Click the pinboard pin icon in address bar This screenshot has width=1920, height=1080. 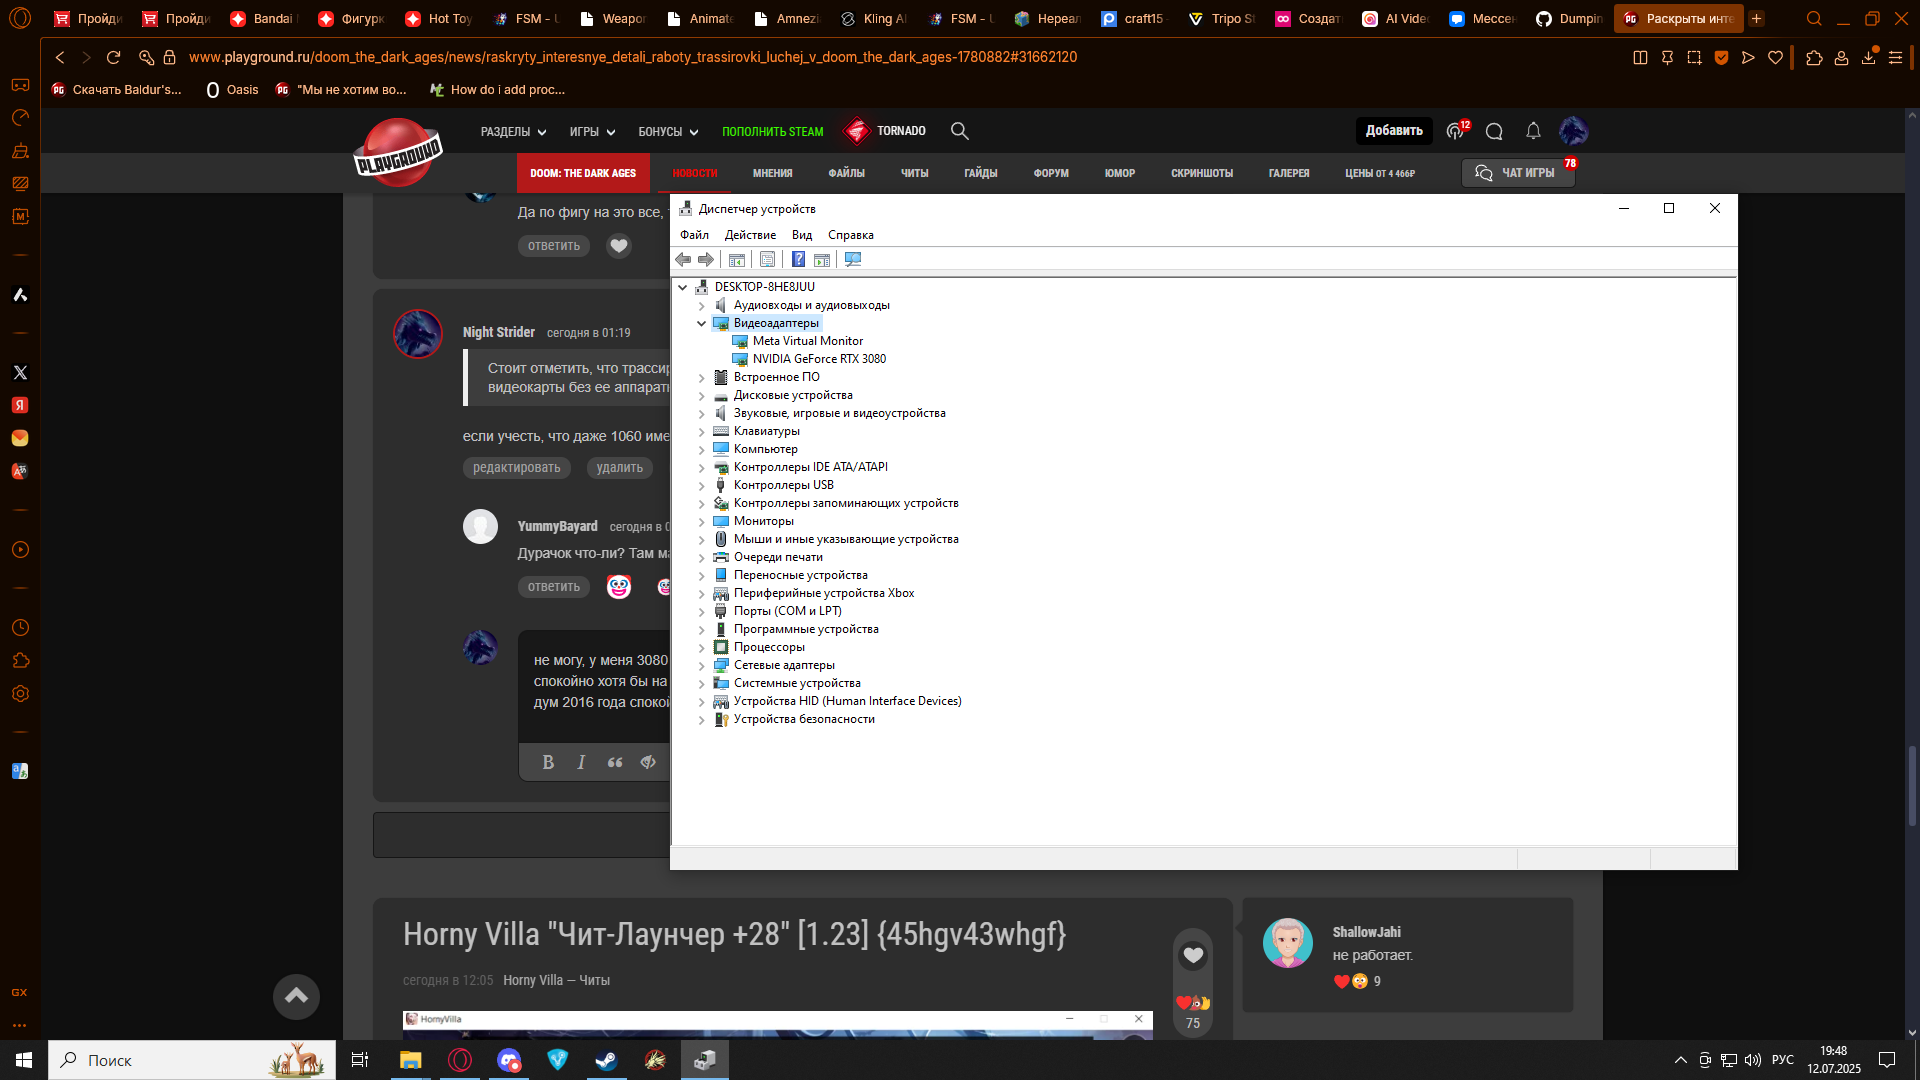click(x=1667, y=58)
